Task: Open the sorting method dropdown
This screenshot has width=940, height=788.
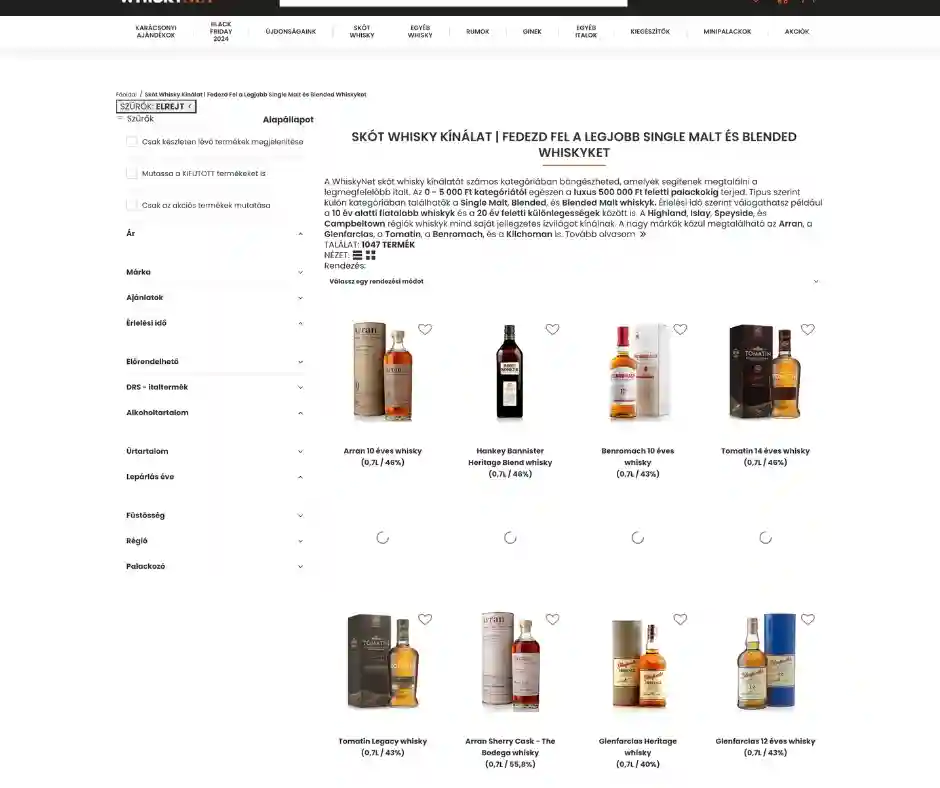Action: (x=573, y=282)
